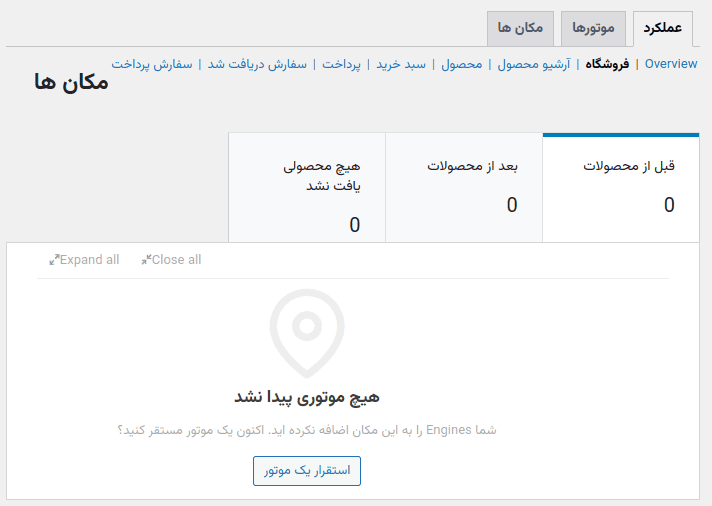Screen dimensions: 712x506
Task: Click the Close all arrows icon
Action: [146, 260]
